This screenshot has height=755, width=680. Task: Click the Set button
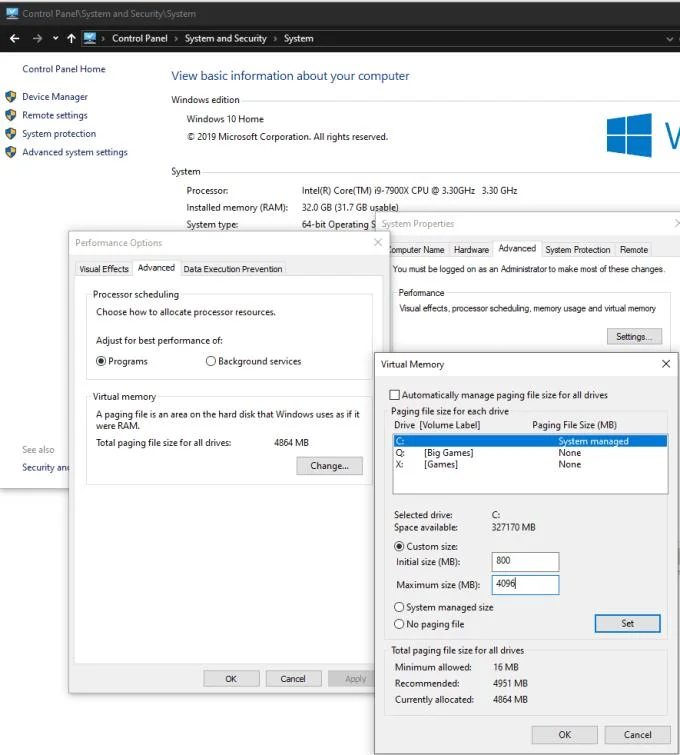(628, 624)
